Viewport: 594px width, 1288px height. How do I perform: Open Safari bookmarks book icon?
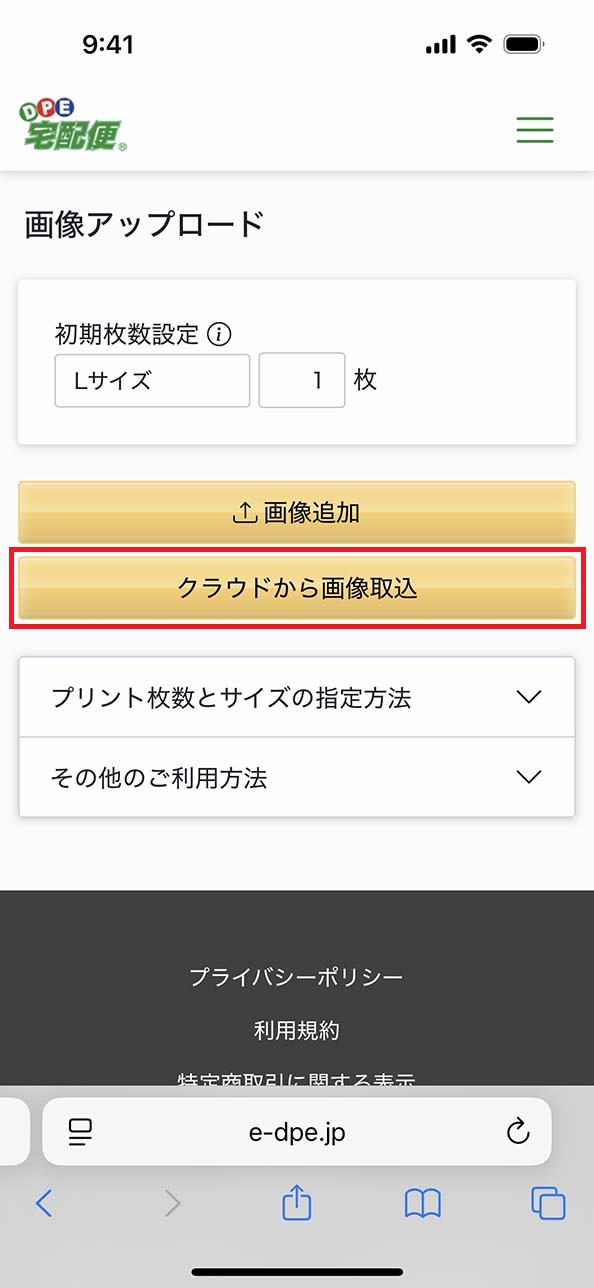coord(423,1204)
